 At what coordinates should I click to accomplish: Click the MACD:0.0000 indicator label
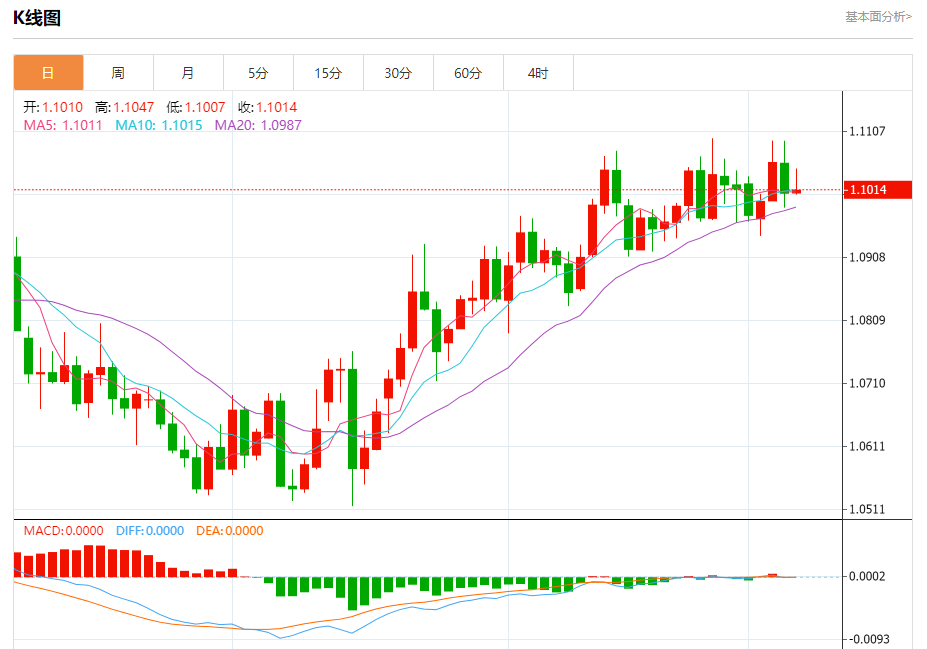click(63, 531)
